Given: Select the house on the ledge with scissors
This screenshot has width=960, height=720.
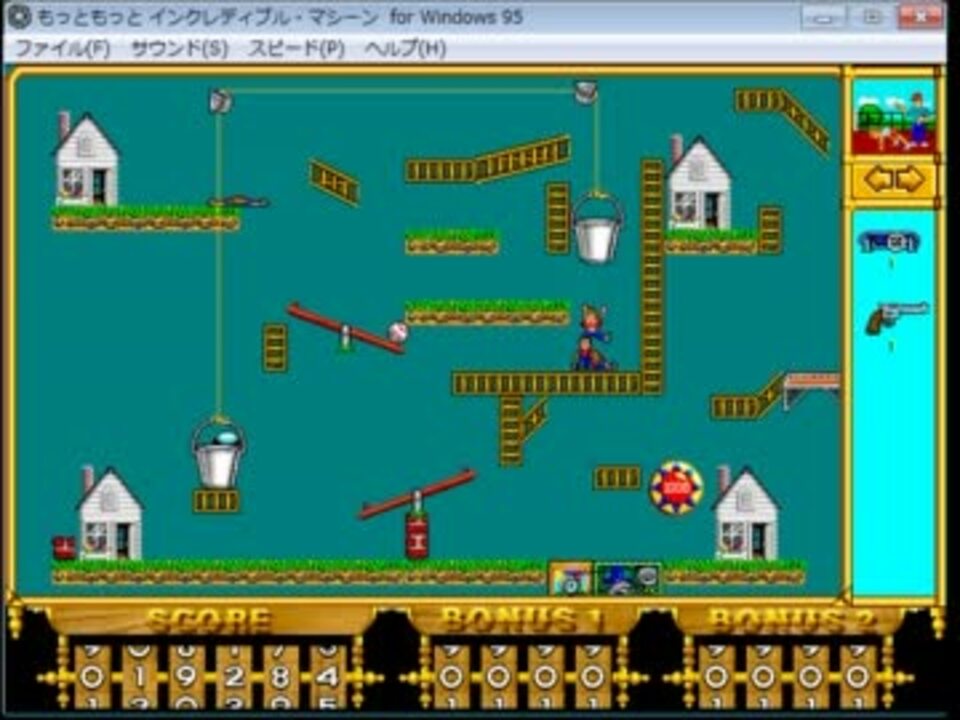Looking at the screenshot, I should (x=86, y=159).
